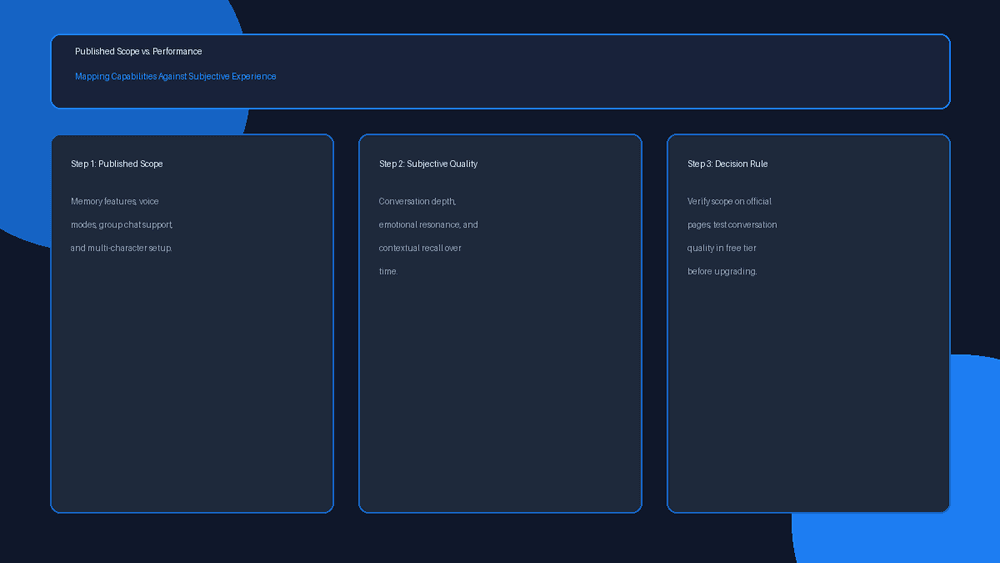Select the title 'Published Scope vs. Performance'
The image size is (1000, 563).
pyautogui.click(x=138, y=52)
